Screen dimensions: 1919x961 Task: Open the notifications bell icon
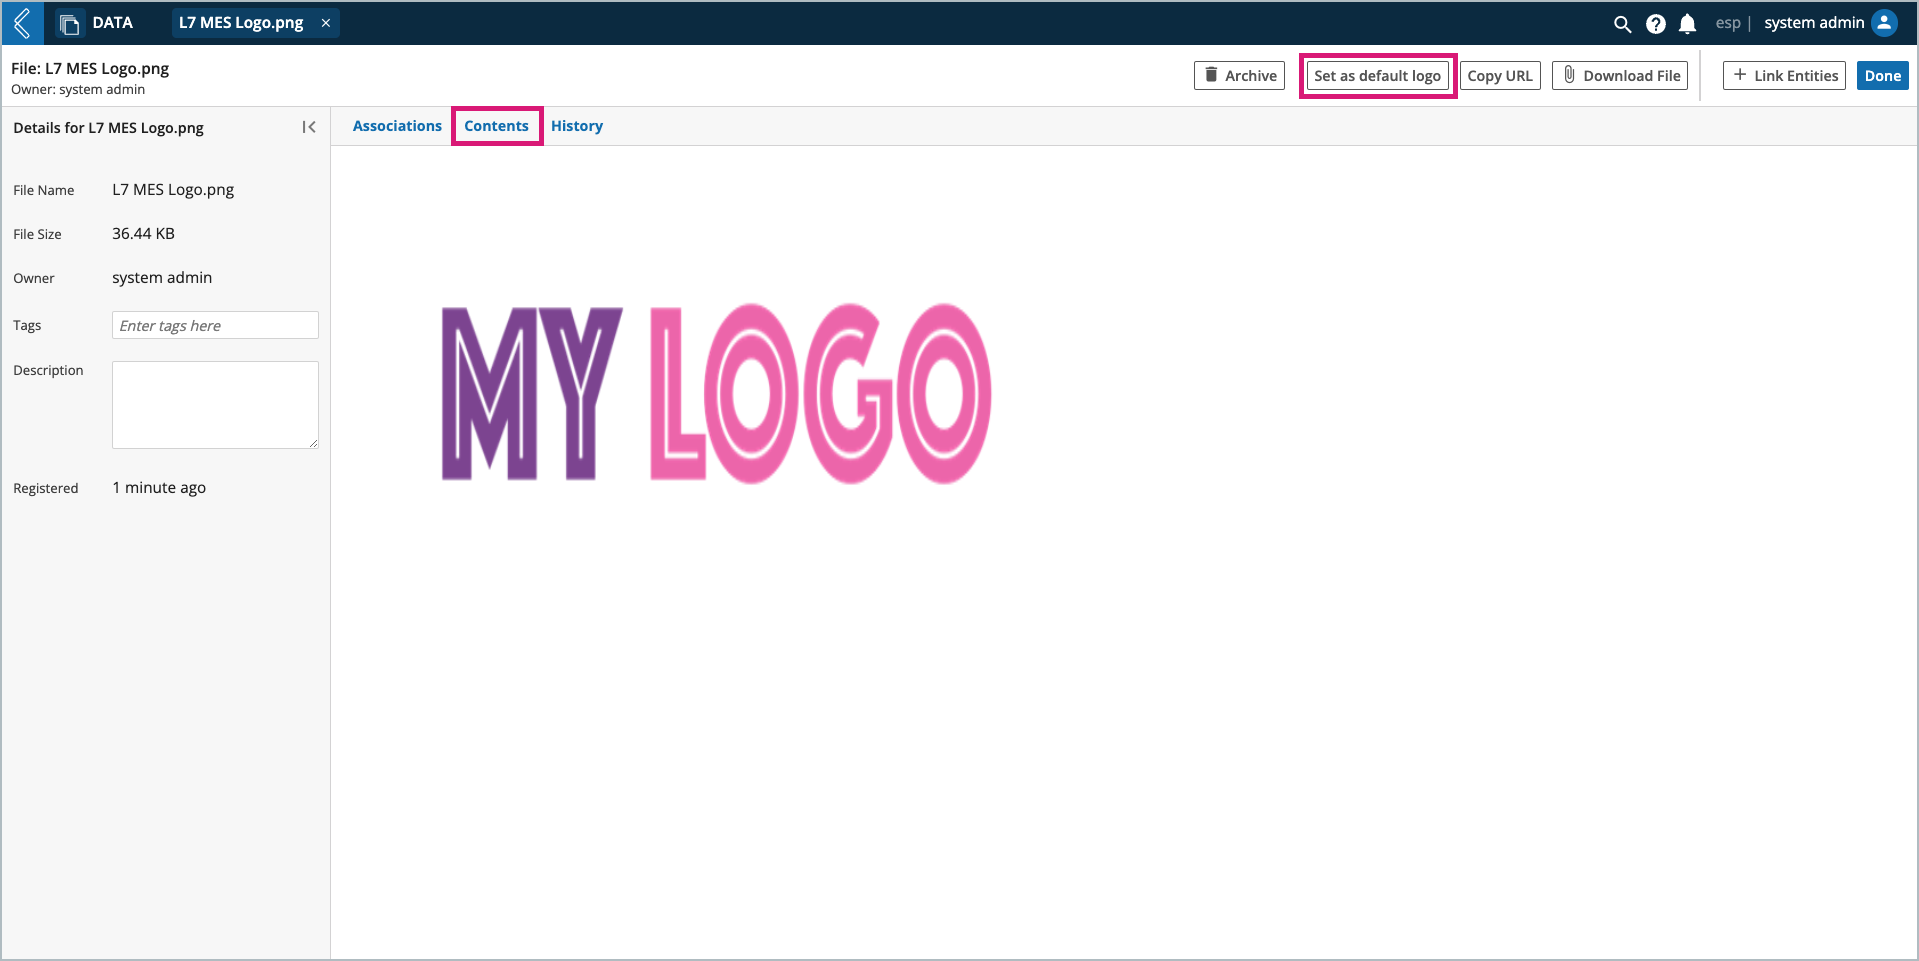[1688, 24]
